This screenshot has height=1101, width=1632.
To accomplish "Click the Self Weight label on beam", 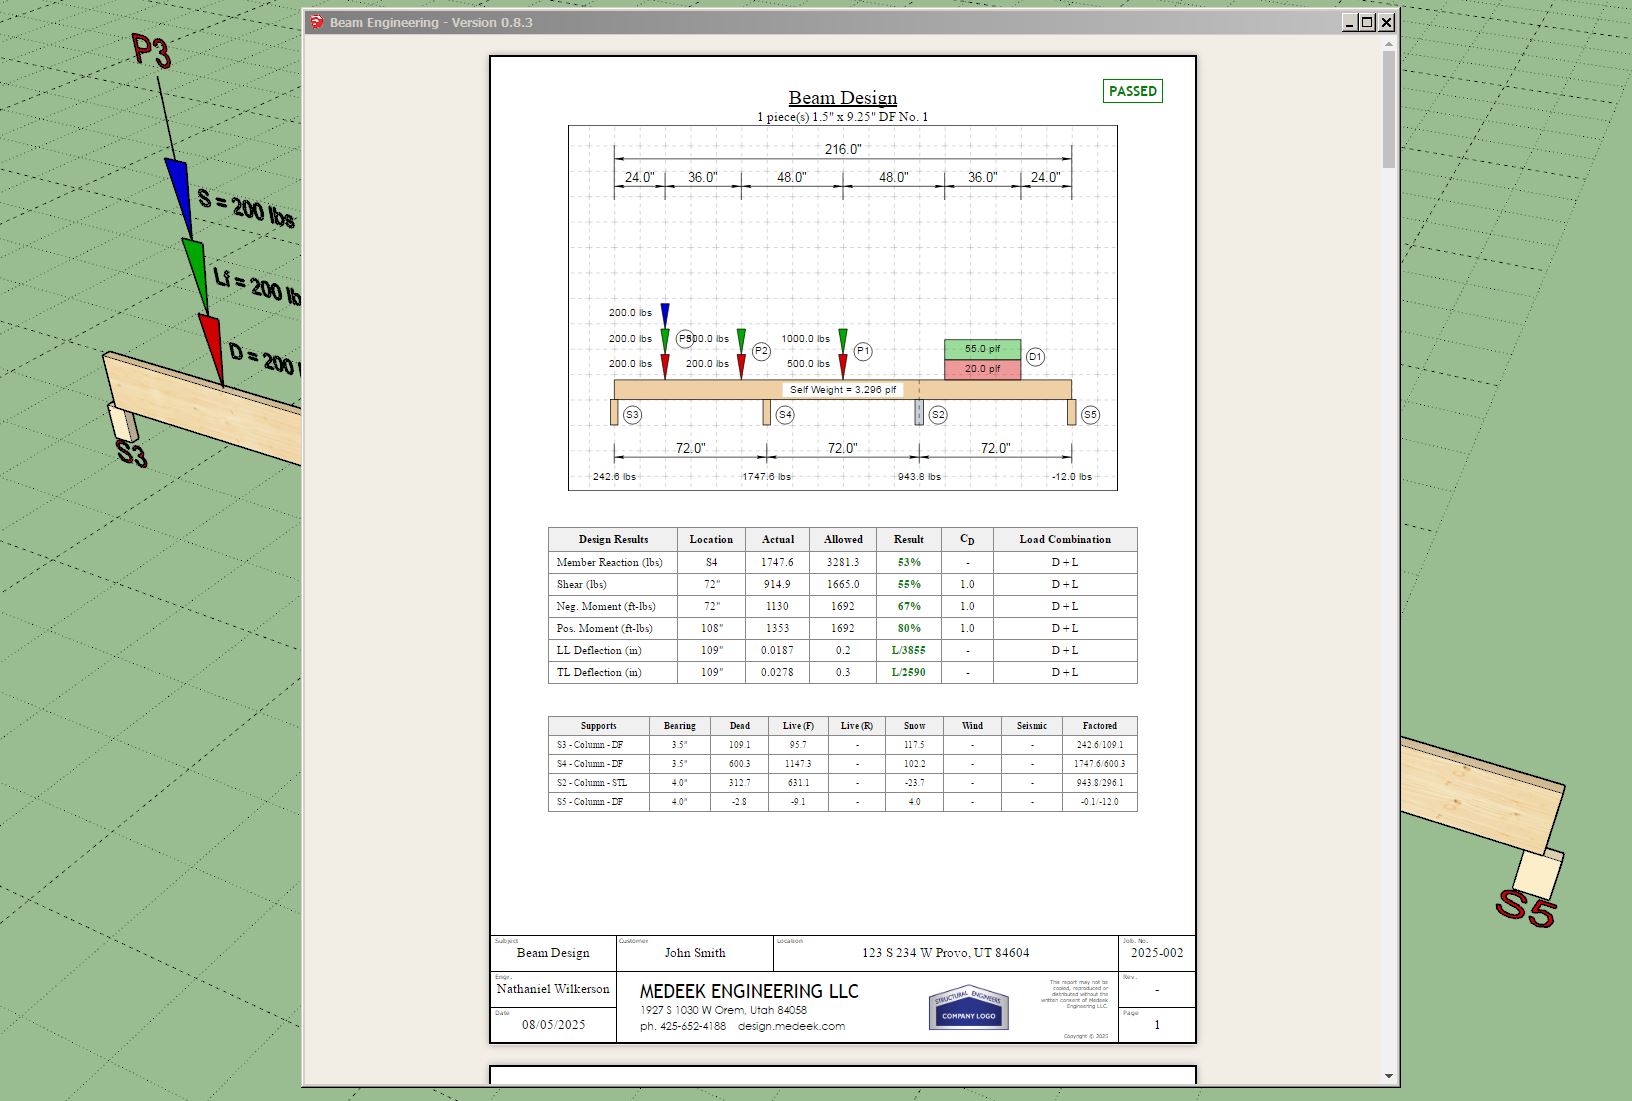I will [842, 390].
